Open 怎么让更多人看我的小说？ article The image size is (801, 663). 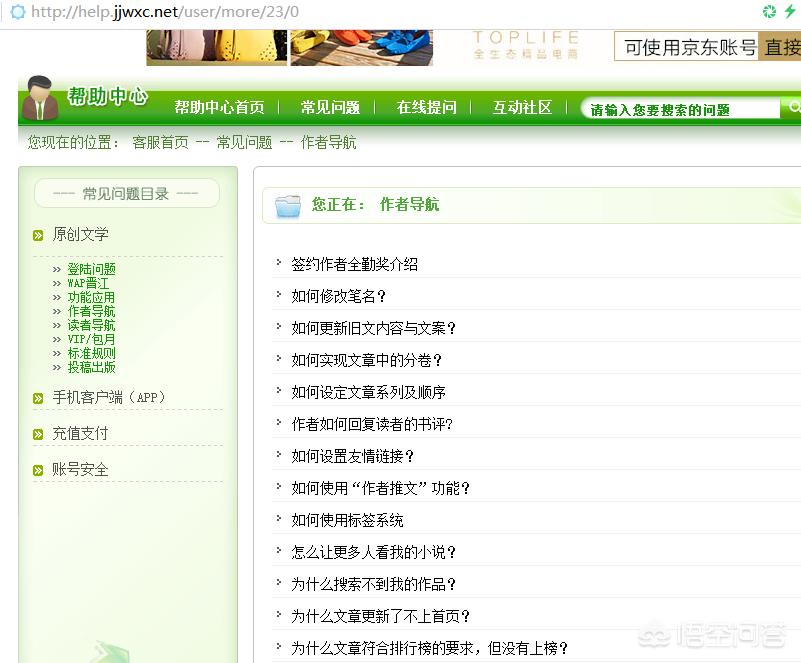[x=373, y=552]
